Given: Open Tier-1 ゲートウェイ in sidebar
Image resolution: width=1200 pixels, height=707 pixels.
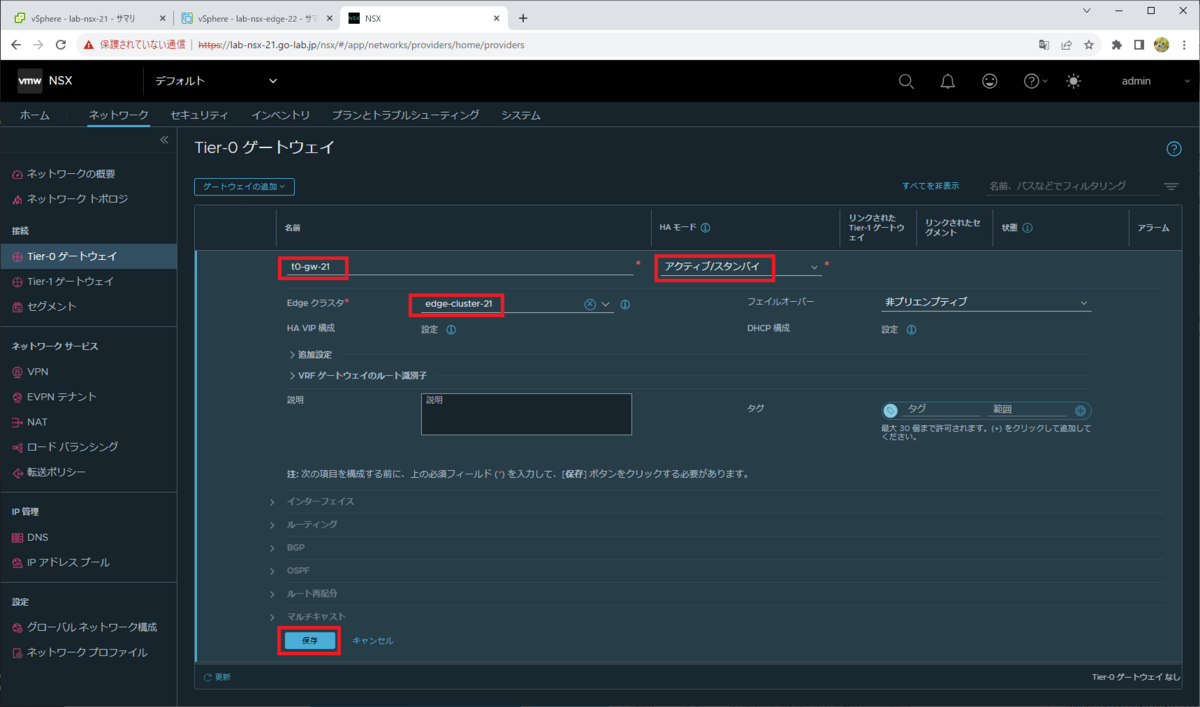Looking at the screenshot, I should pos(70,281).
